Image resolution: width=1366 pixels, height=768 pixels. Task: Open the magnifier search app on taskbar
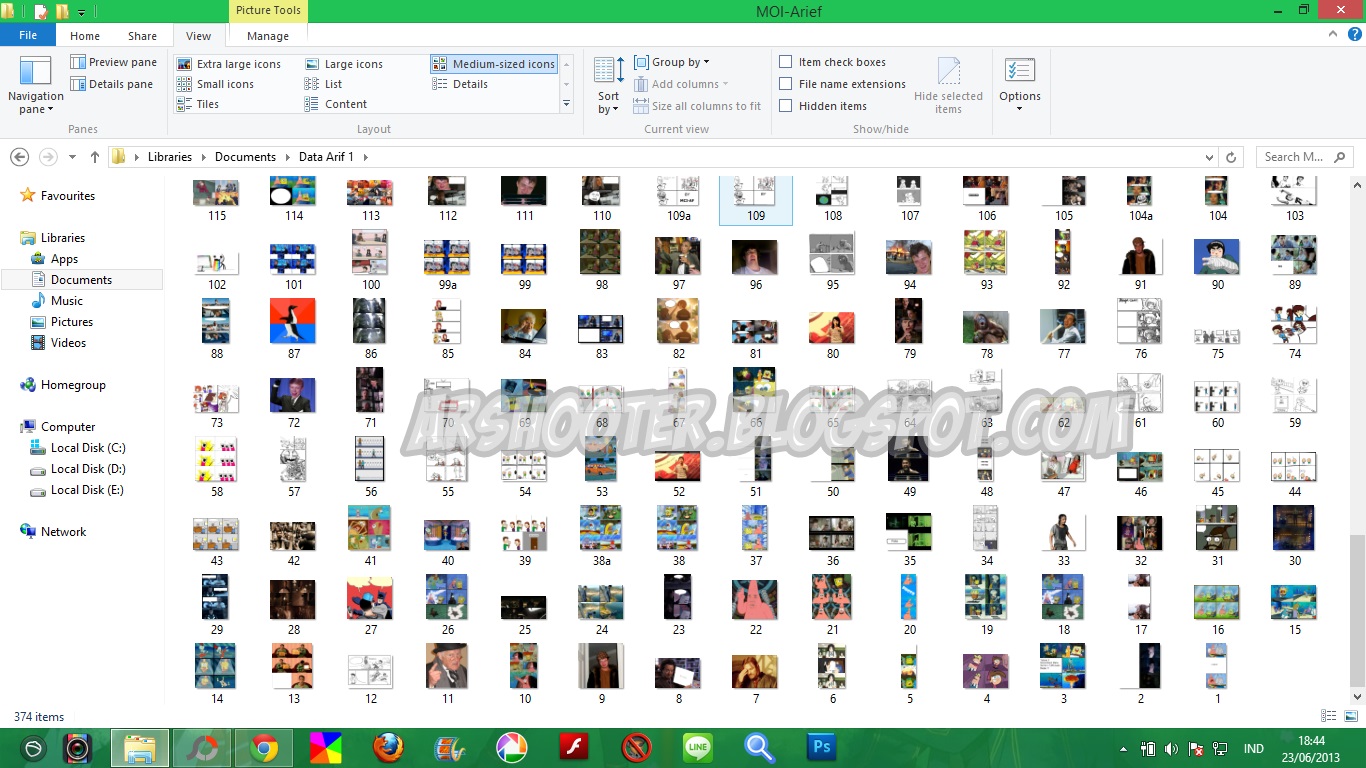click(x=760, y=748)
